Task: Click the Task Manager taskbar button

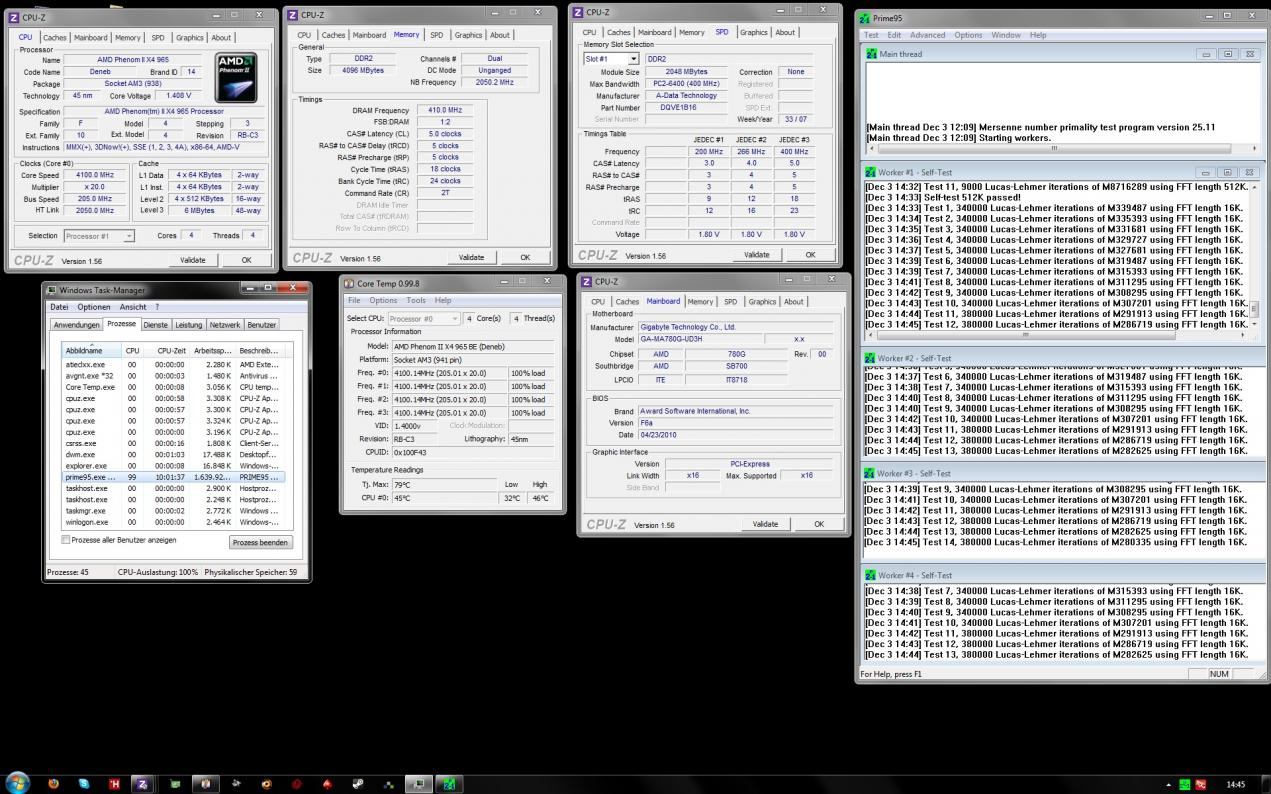Action: (x=419, y=784)
